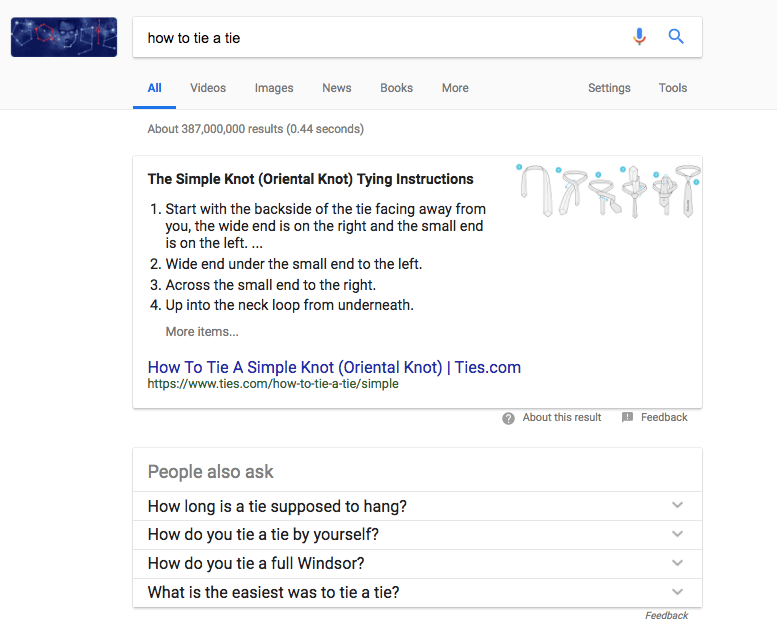Click the question mark About this result icon
The image size is (777, 638).
(x=509, y=418)
